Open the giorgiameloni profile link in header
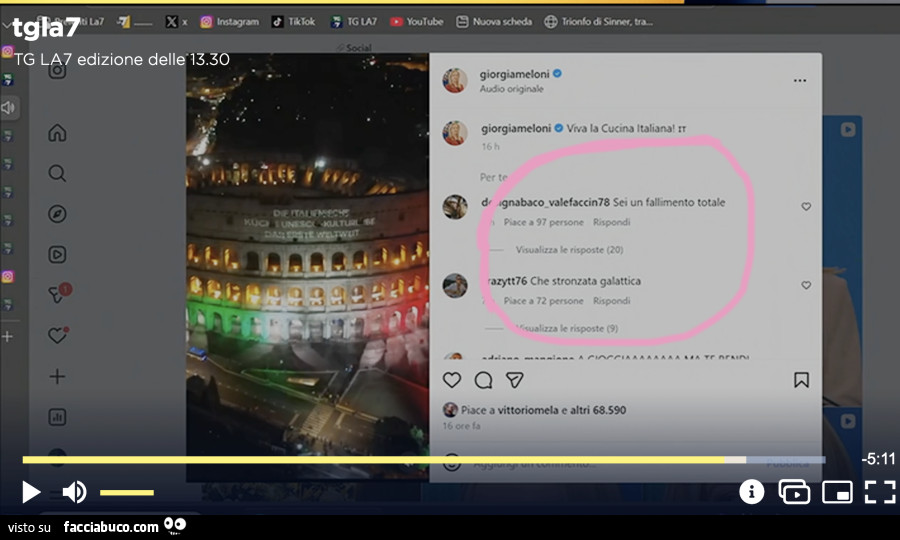900x540 pixels. click(514, 73)
